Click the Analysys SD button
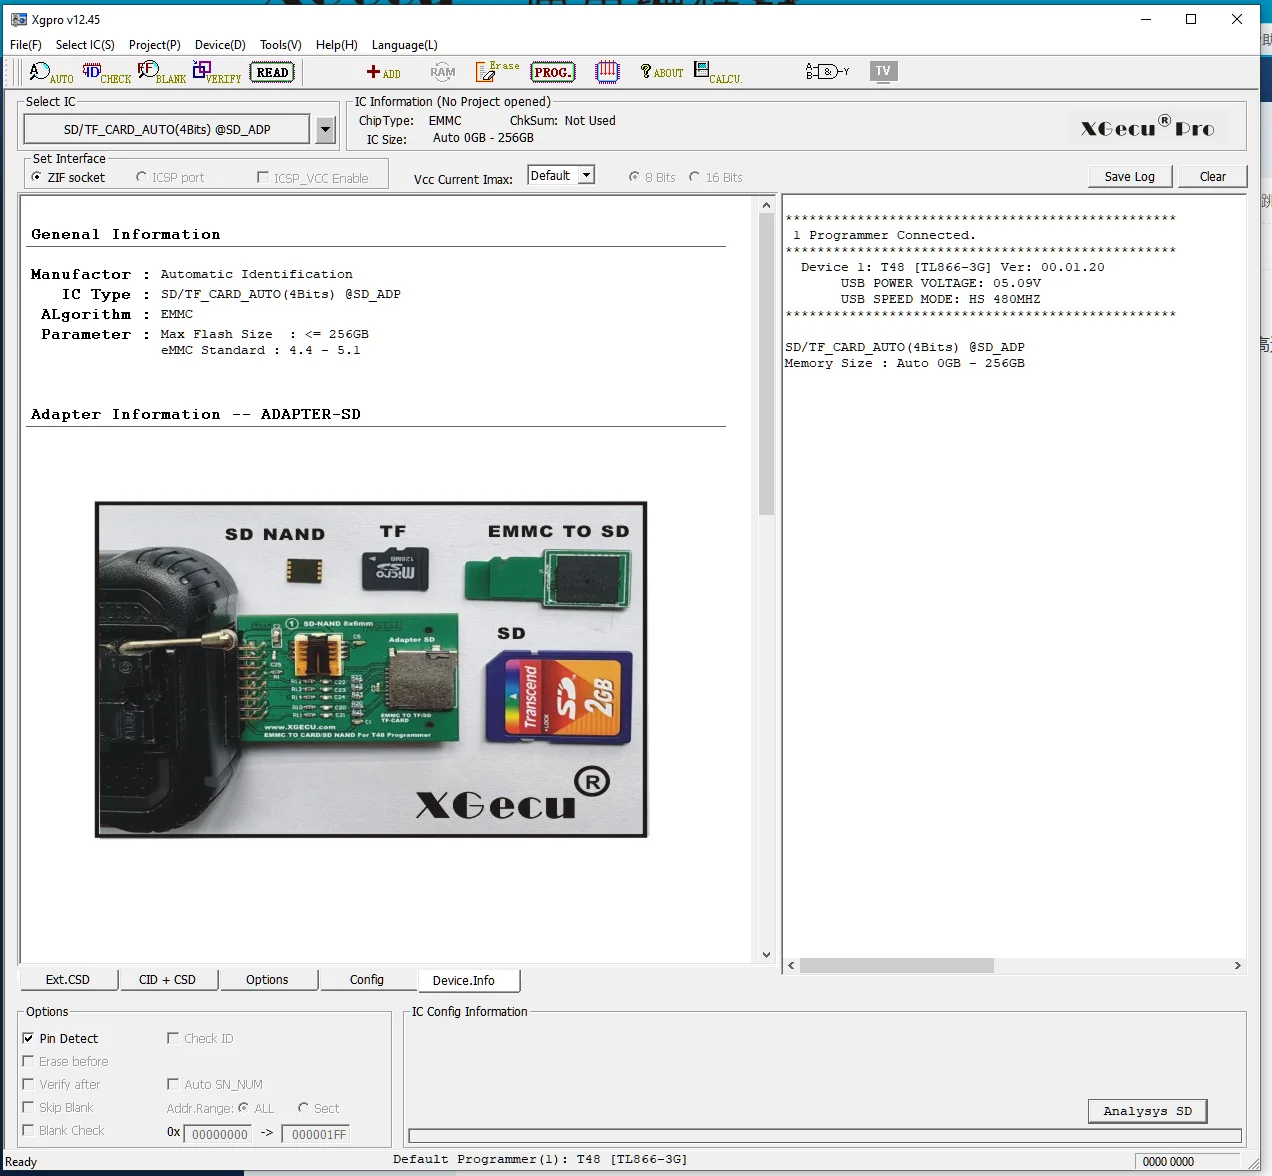 (x=1147, y=1111)
